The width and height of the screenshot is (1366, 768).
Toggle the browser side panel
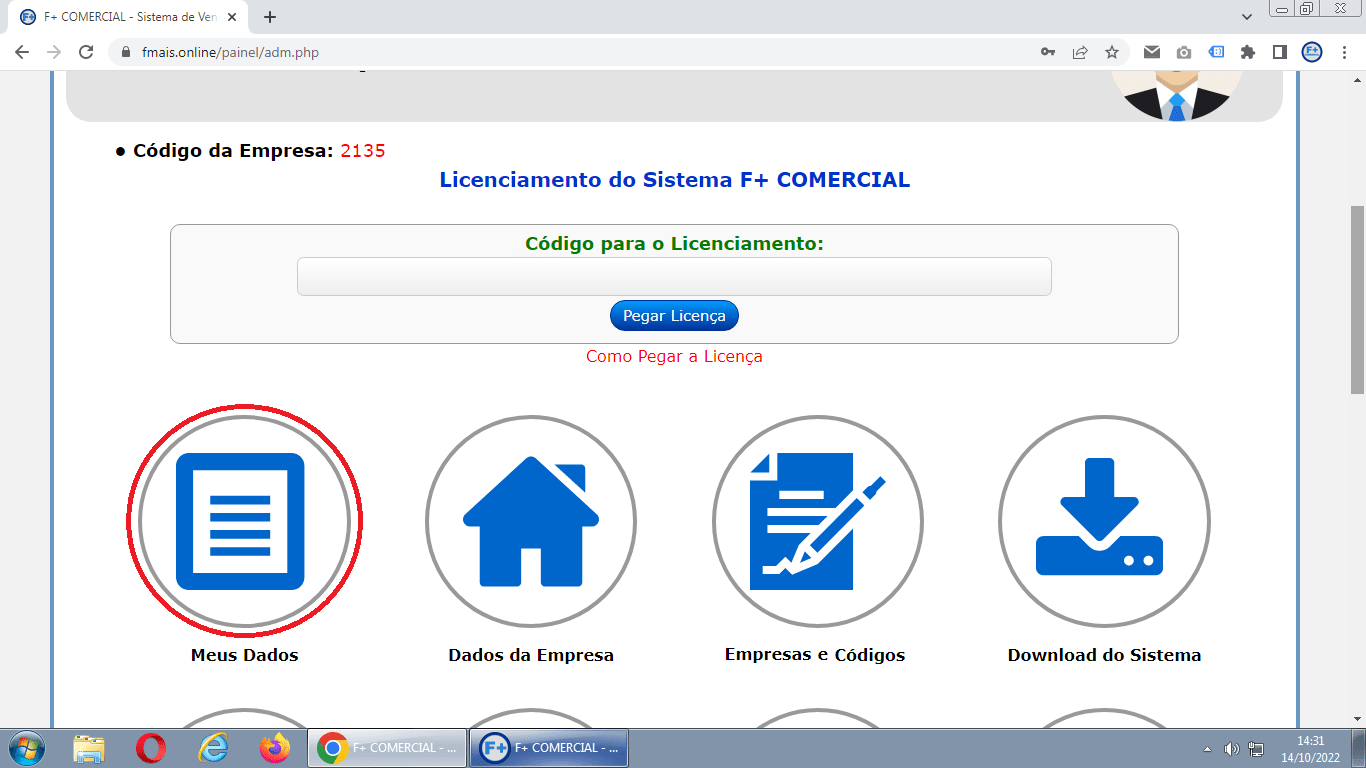click(1279, 52)
